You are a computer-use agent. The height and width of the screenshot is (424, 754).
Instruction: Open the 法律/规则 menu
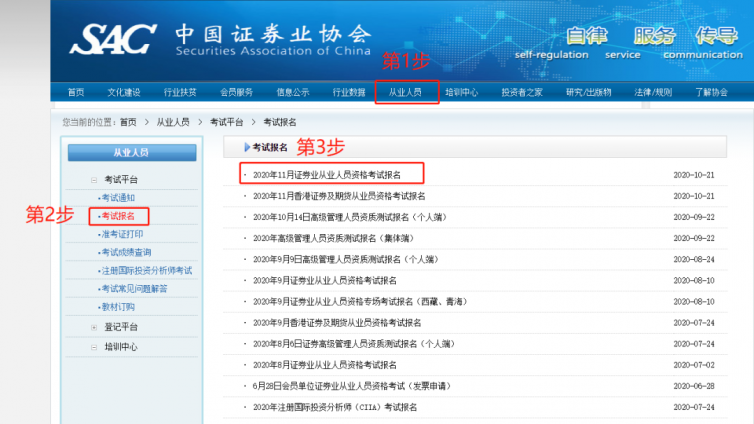click(x=653, y=92)
